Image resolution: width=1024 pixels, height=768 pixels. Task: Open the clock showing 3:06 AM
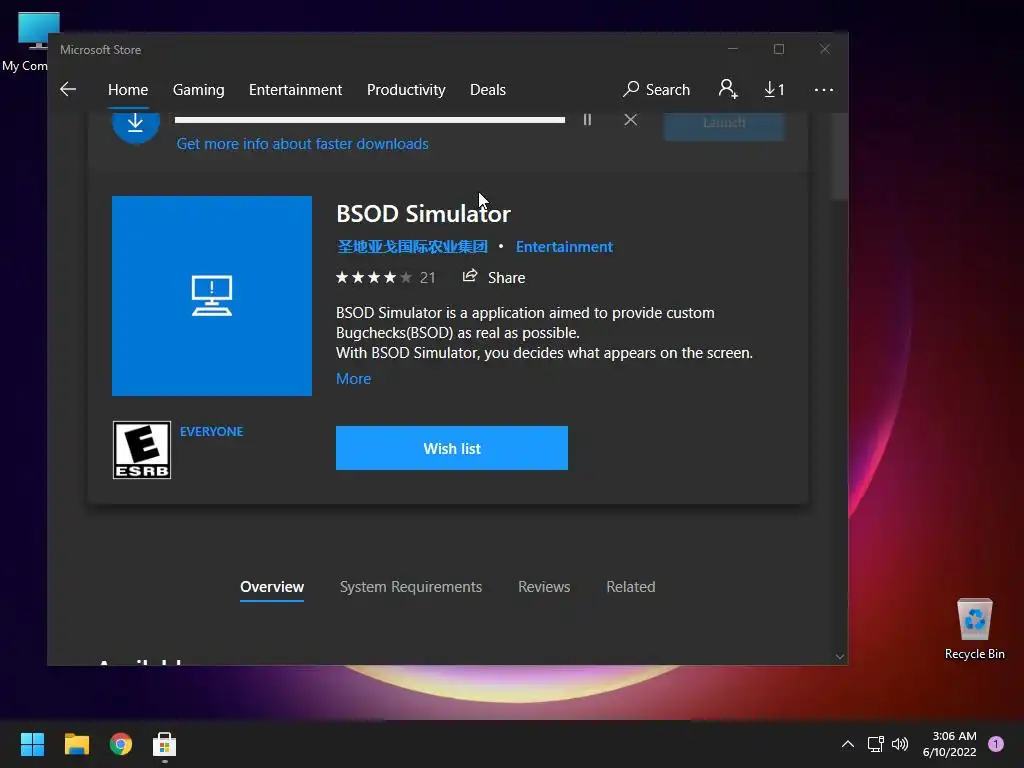[x=950, y=744]
